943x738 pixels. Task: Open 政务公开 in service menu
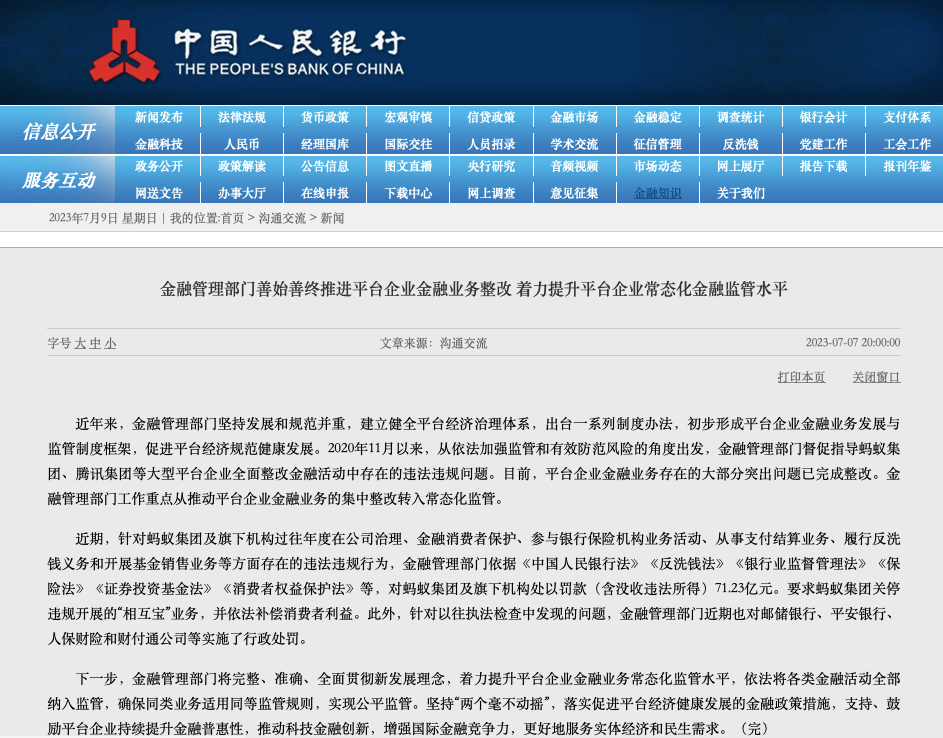point(158,166)
